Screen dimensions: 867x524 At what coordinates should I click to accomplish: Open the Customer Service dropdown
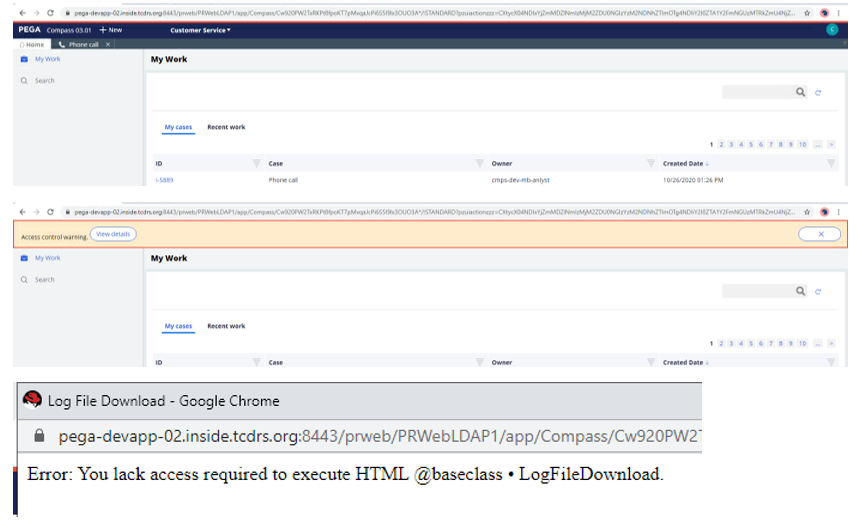200,30
